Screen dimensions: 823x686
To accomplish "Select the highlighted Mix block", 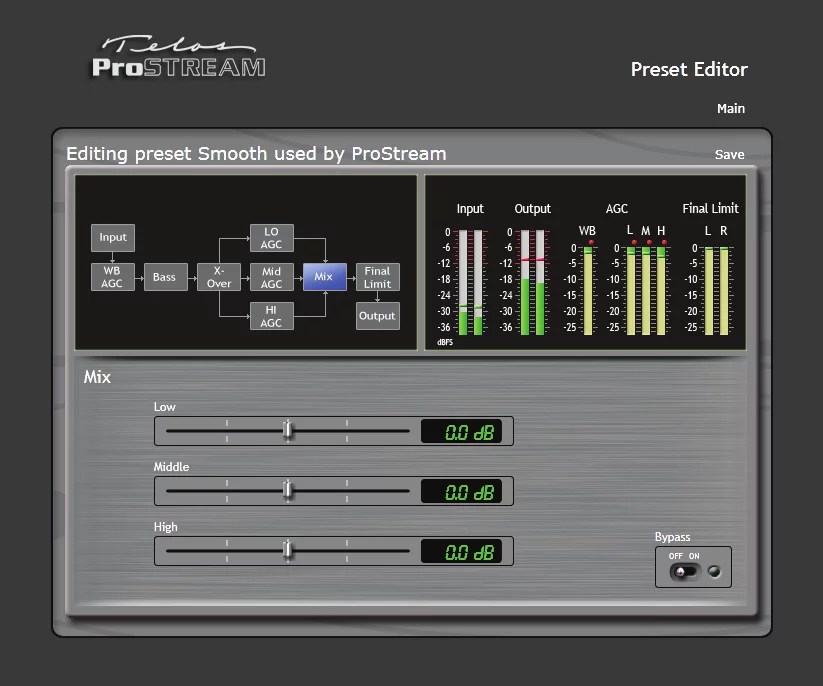I will 324,277.
